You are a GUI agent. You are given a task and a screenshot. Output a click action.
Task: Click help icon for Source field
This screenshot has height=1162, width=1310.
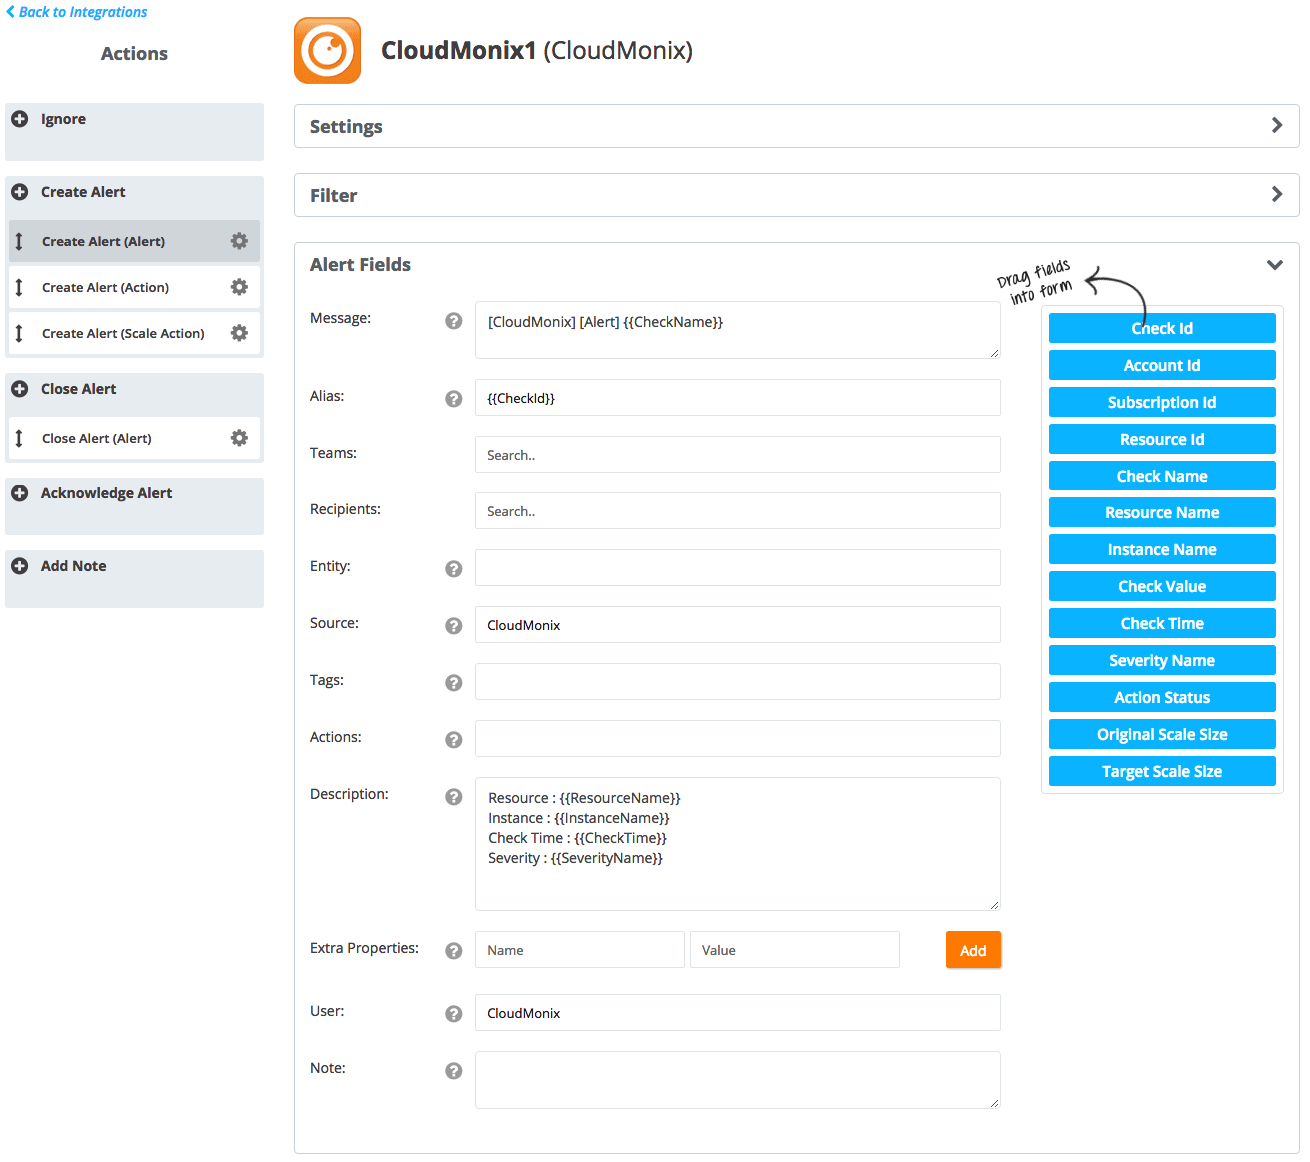(x=454, y=626)
